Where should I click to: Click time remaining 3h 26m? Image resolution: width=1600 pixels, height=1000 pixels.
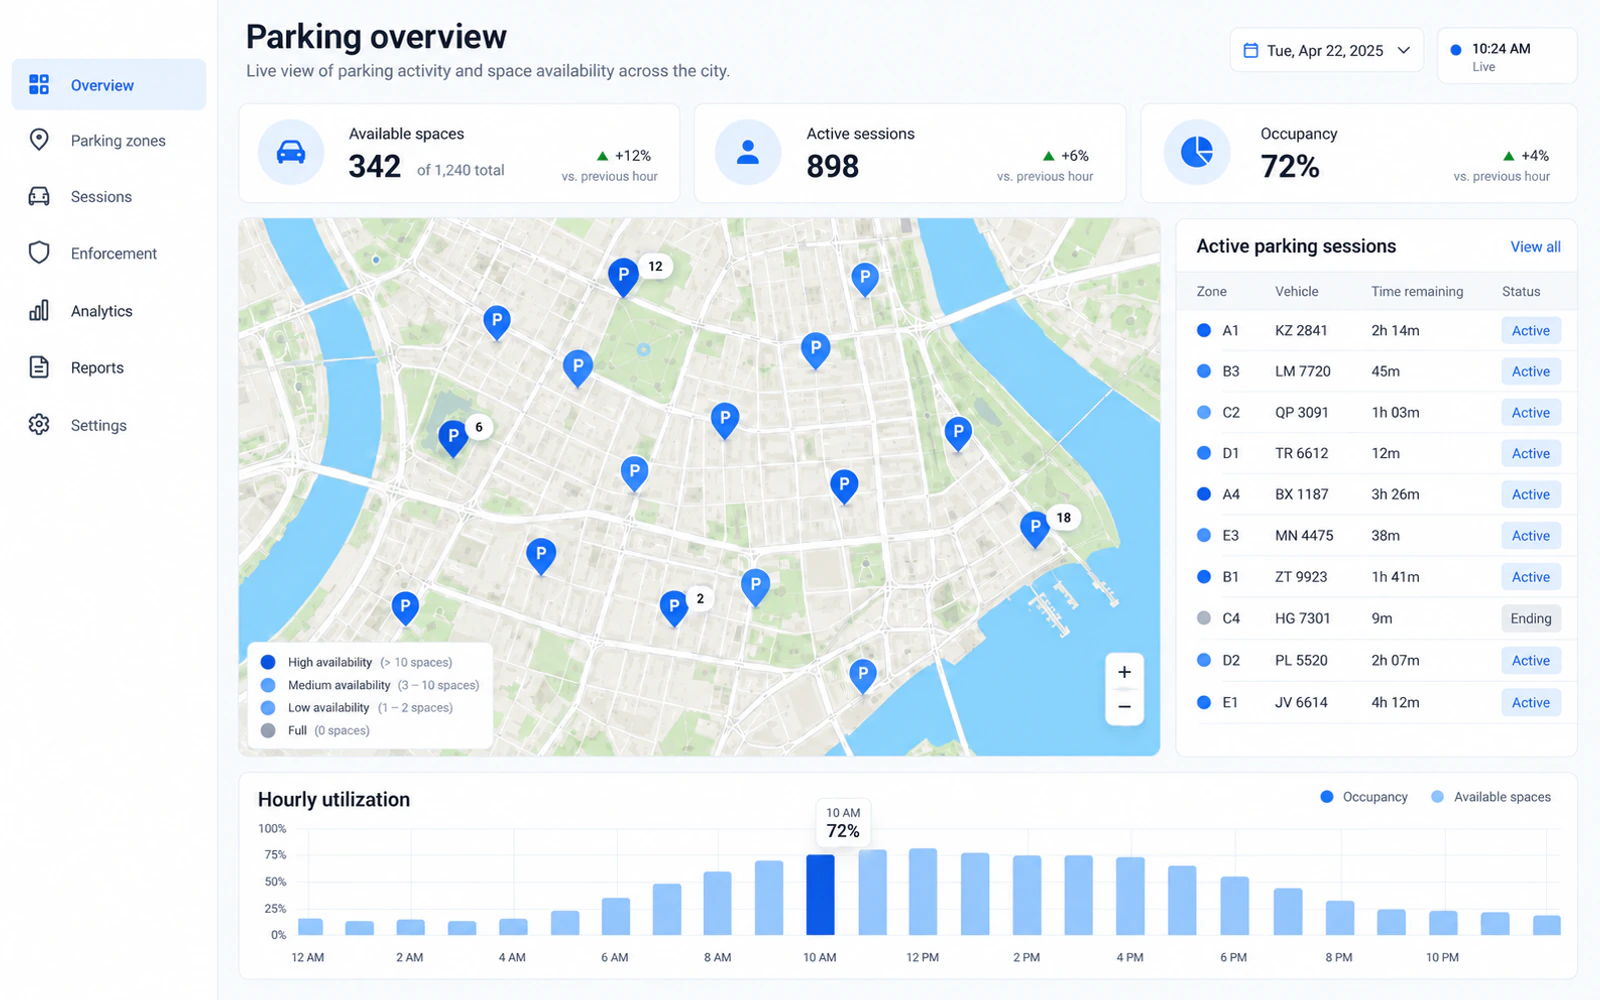click(1395, 494)
